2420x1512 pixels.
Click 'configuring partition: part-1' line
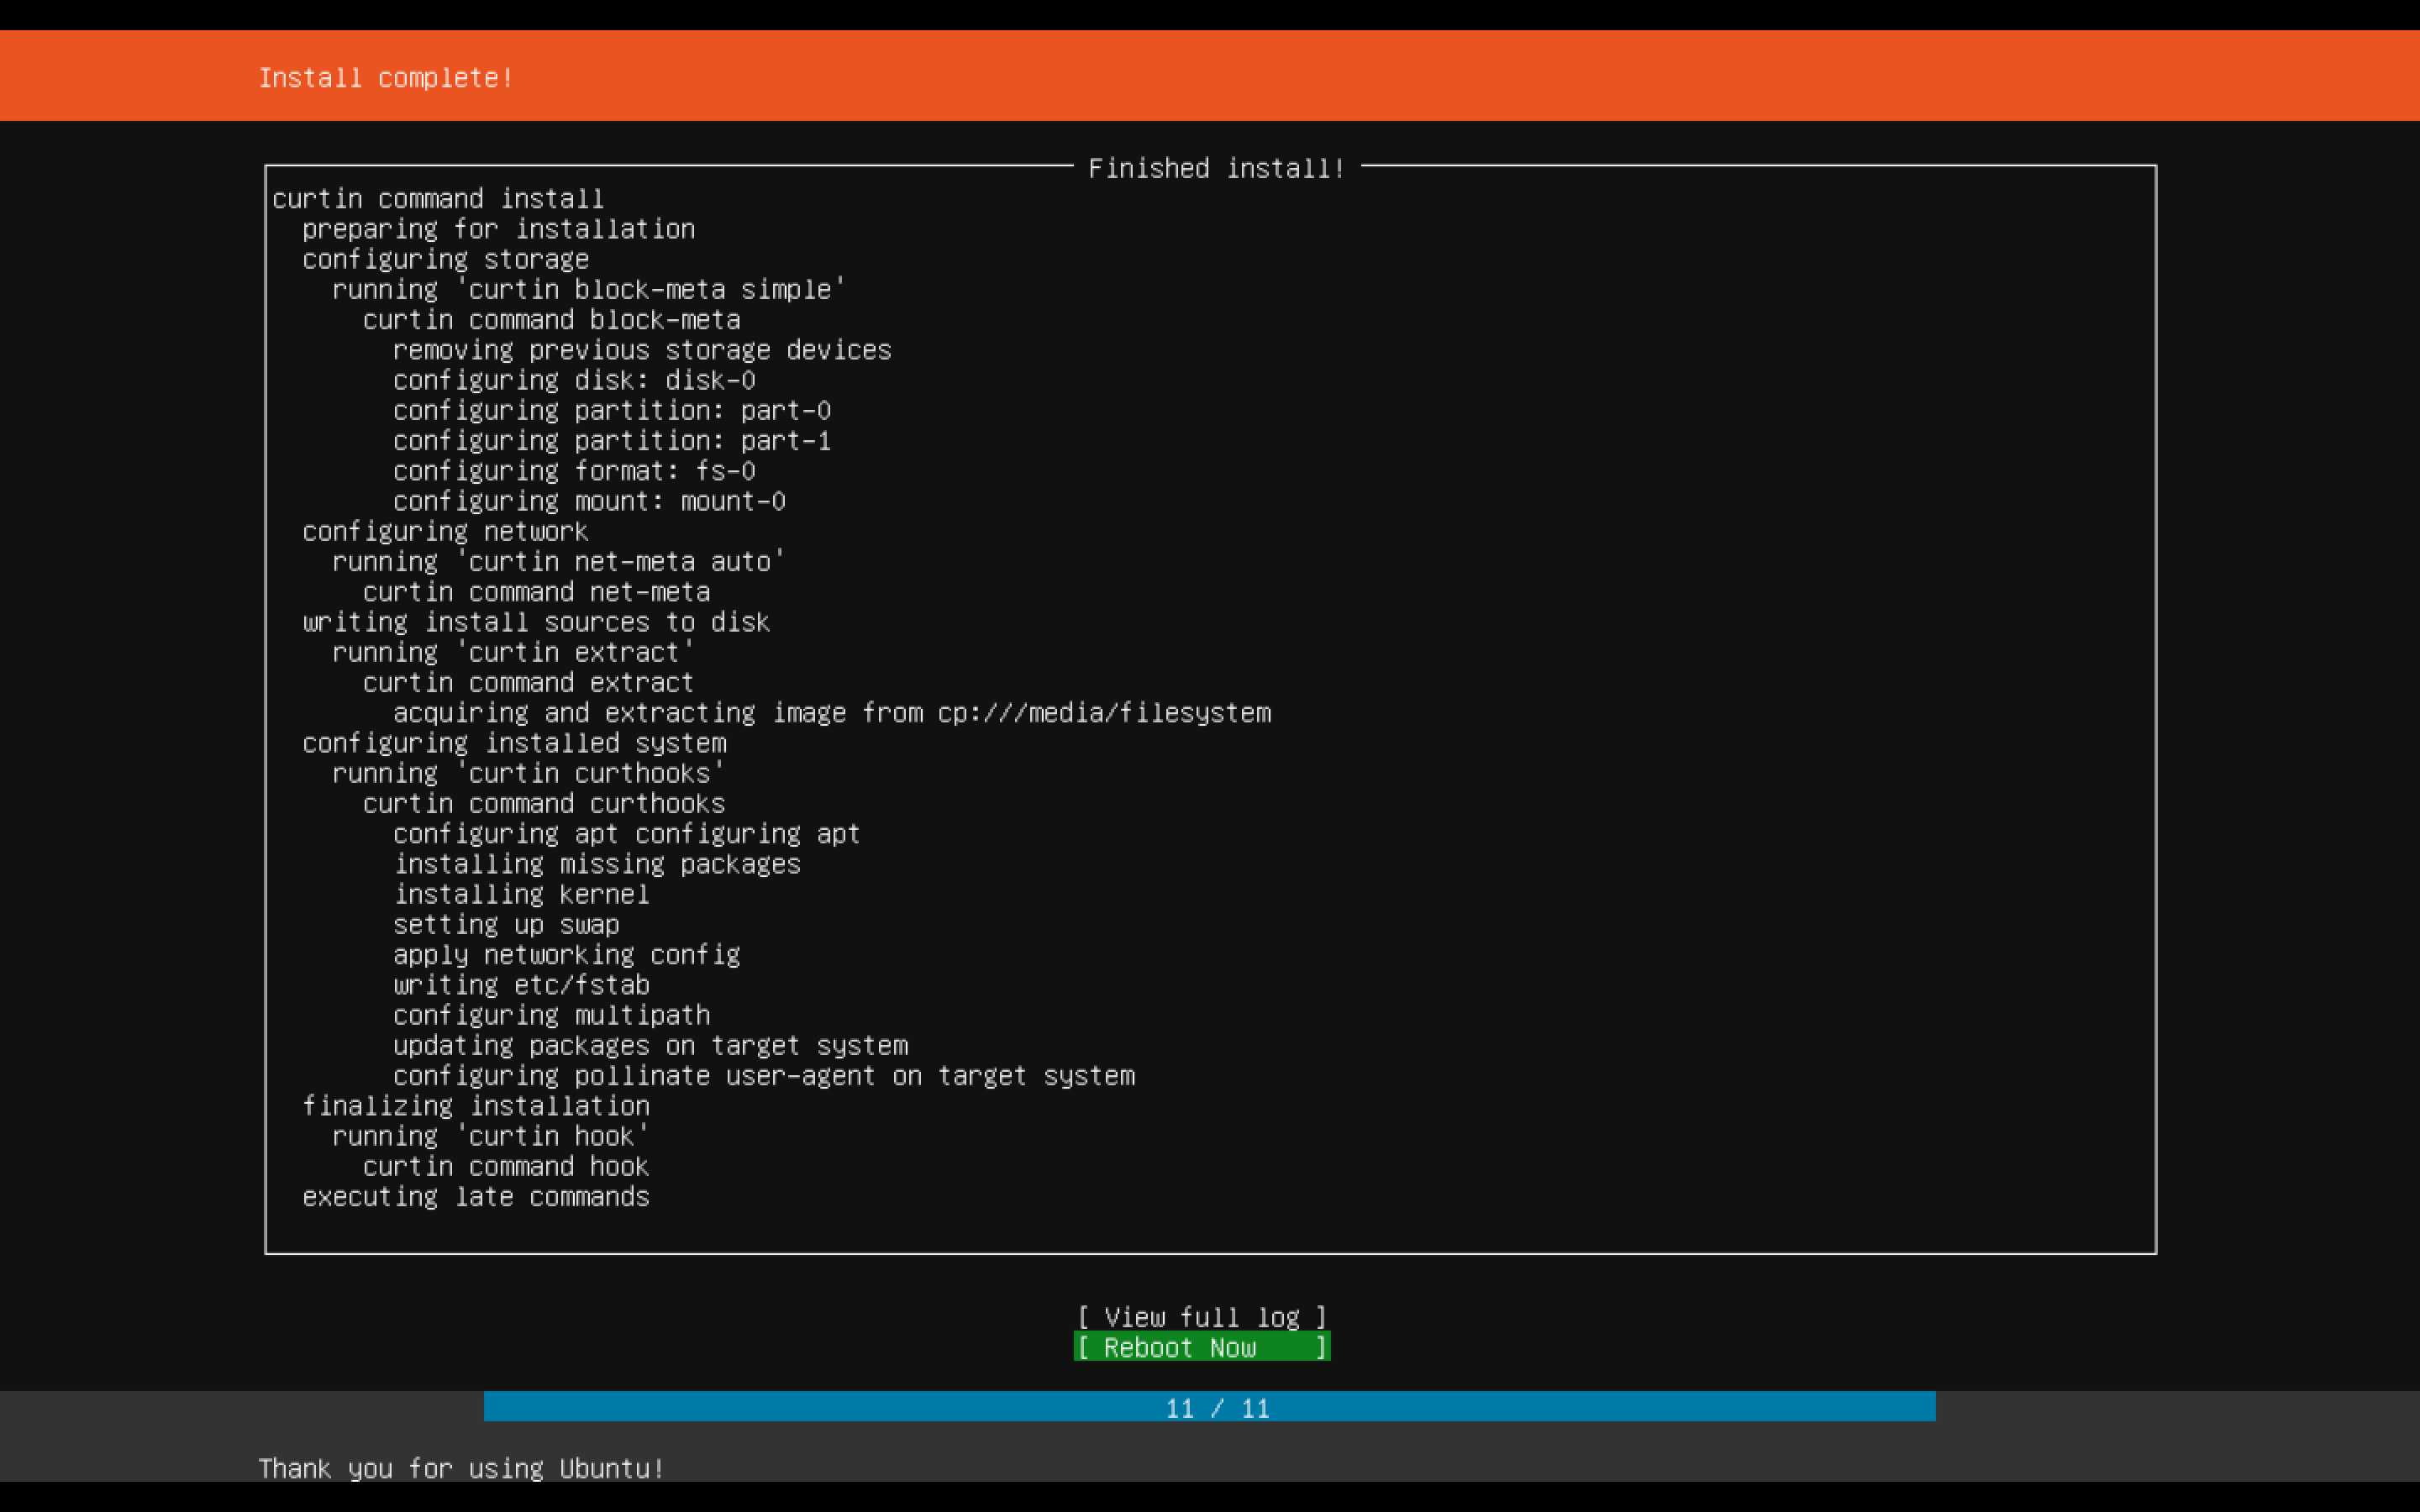coord(612,441)
